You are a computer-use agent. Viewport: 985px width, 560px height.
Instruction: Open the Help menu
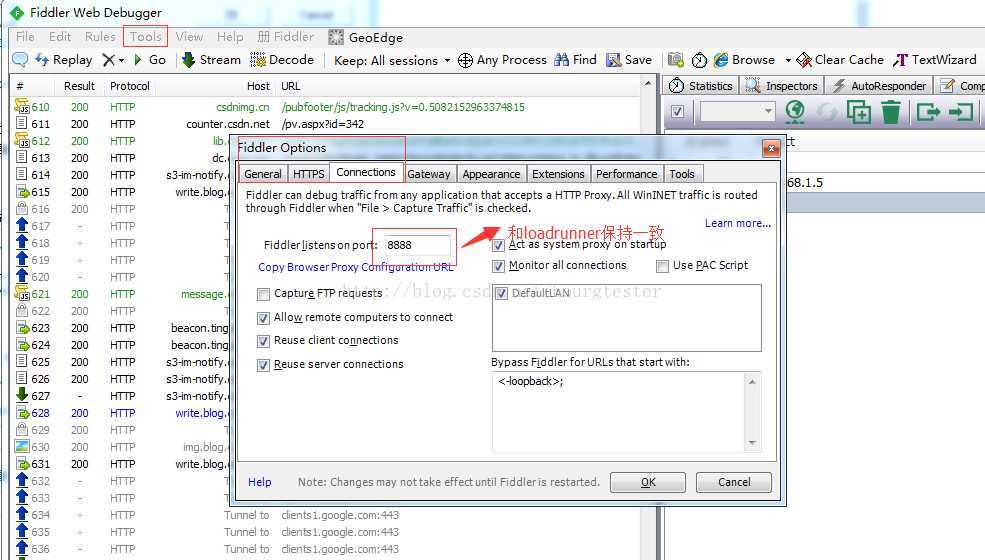tap(230, 37)
